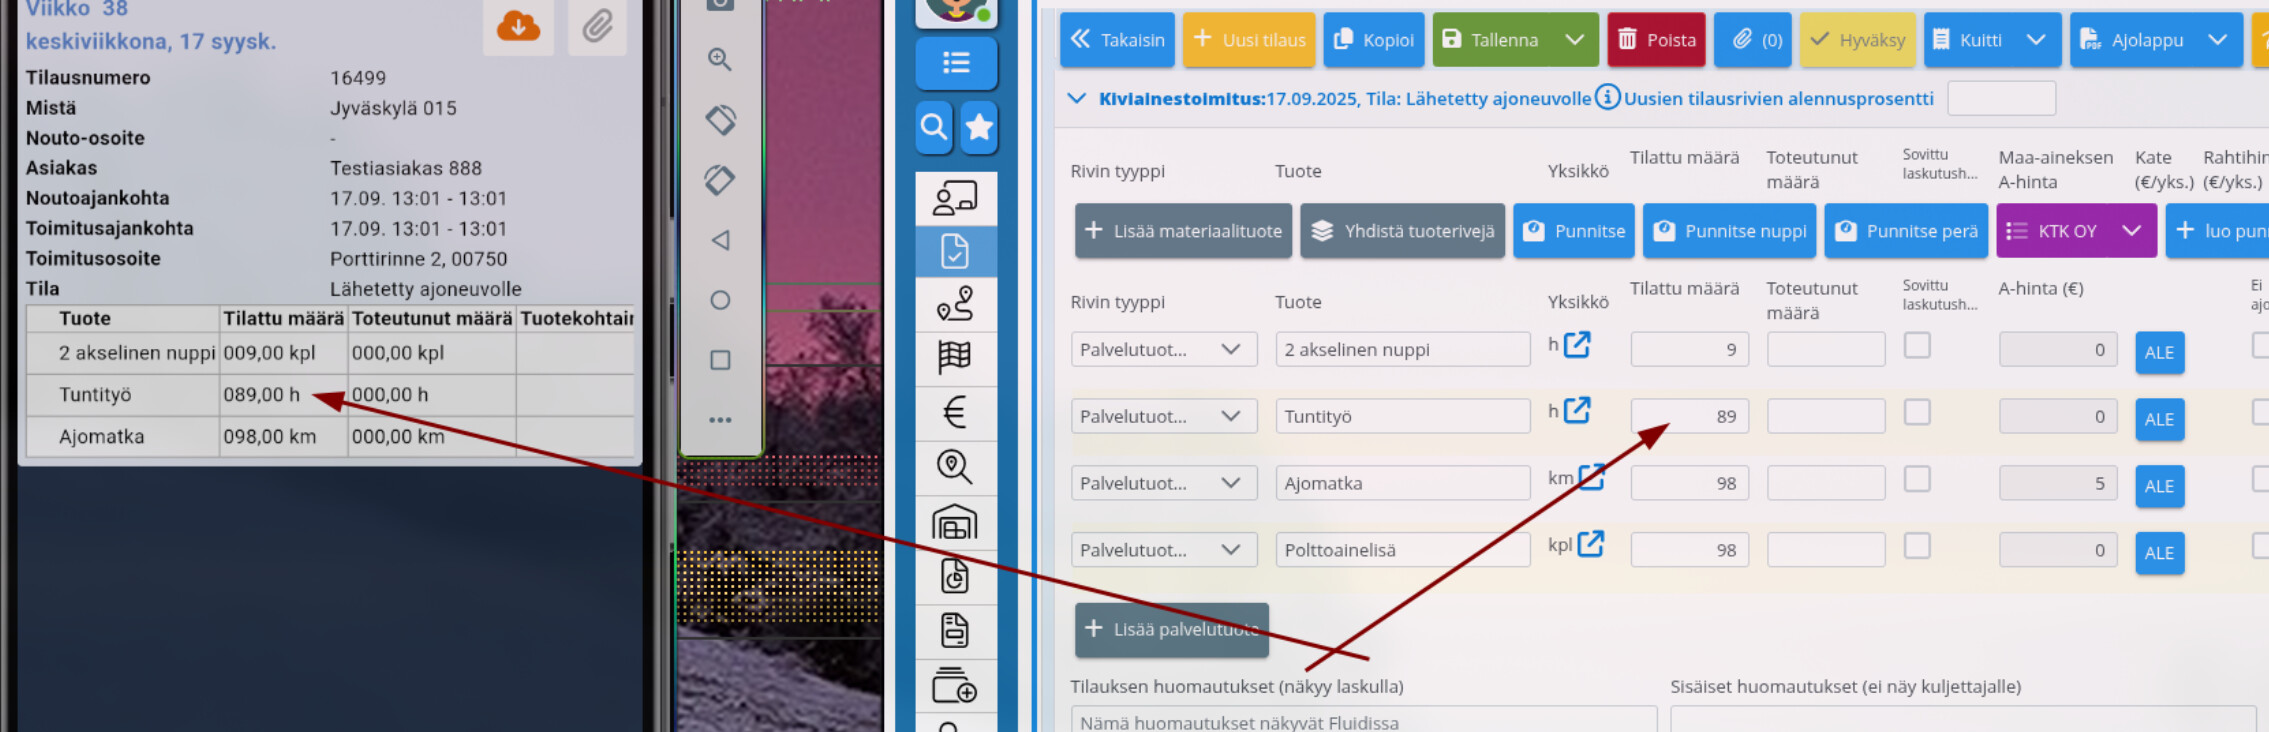This screenshot has height=732, width=2269.
Task: Open the search magnifier in sidebar
Action: [934, 127]
